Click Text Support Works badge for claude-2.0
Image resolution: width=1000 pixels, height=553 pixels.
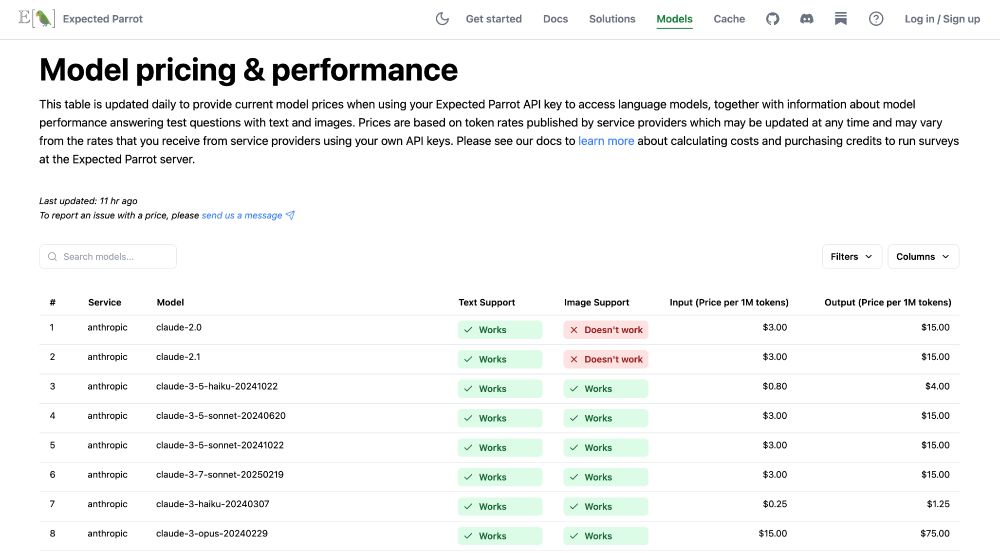(500, 330)
